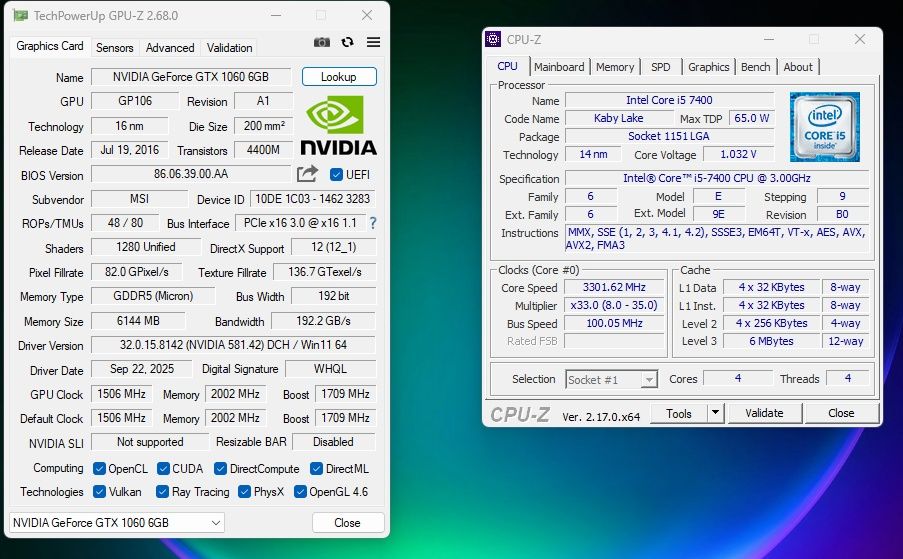This screenshot has height=559, width=903.
Task: Click the Multiplier value x33.0 (8.0 - 35.0)
Action: 614,305
